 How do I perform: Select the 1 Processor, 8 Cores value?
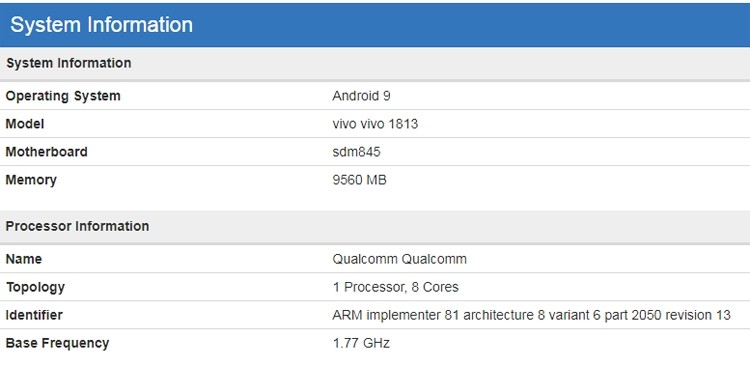tap(396, 287)
